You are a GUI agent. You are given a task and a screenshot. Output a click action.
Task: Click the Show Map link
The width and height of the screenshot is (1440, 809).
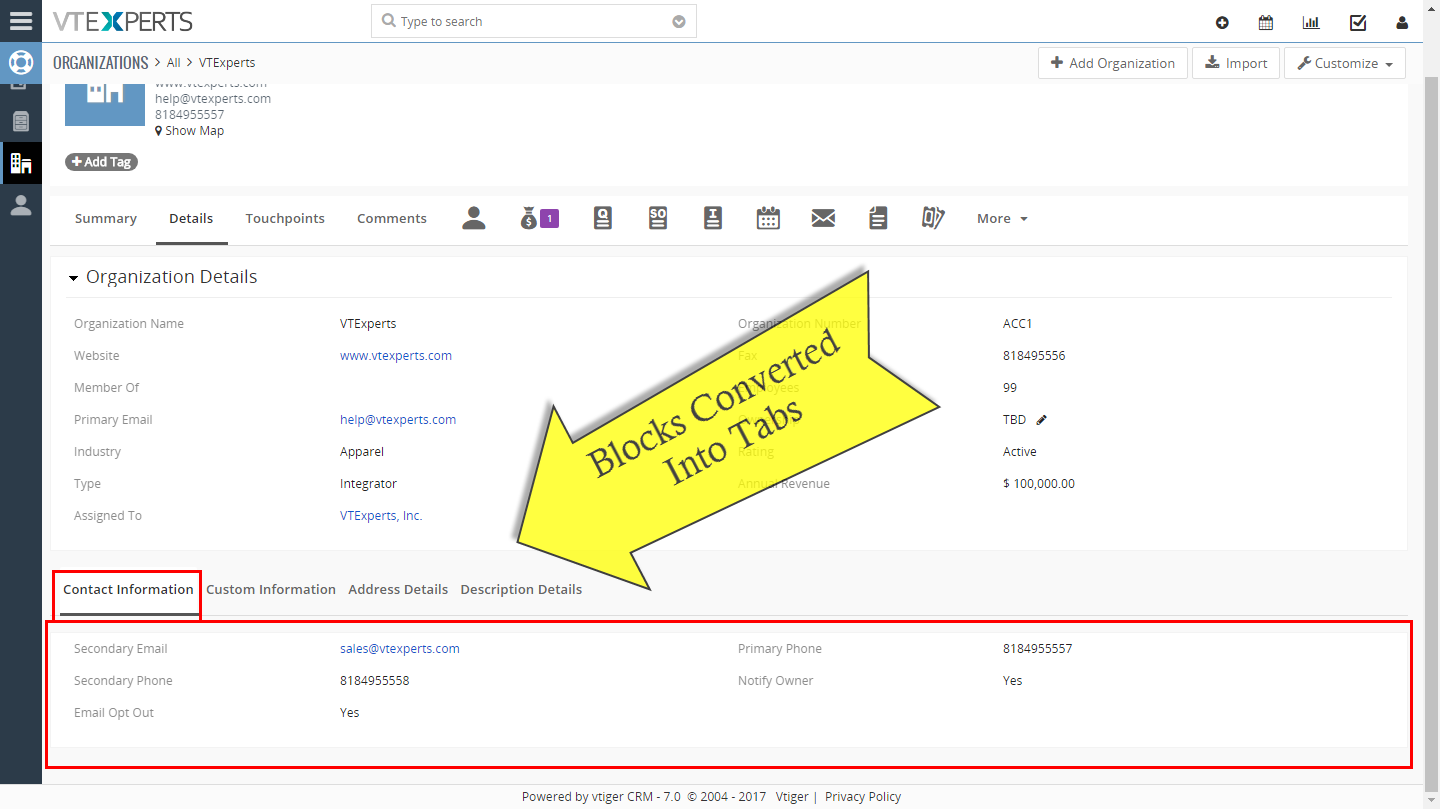(189, 131)
